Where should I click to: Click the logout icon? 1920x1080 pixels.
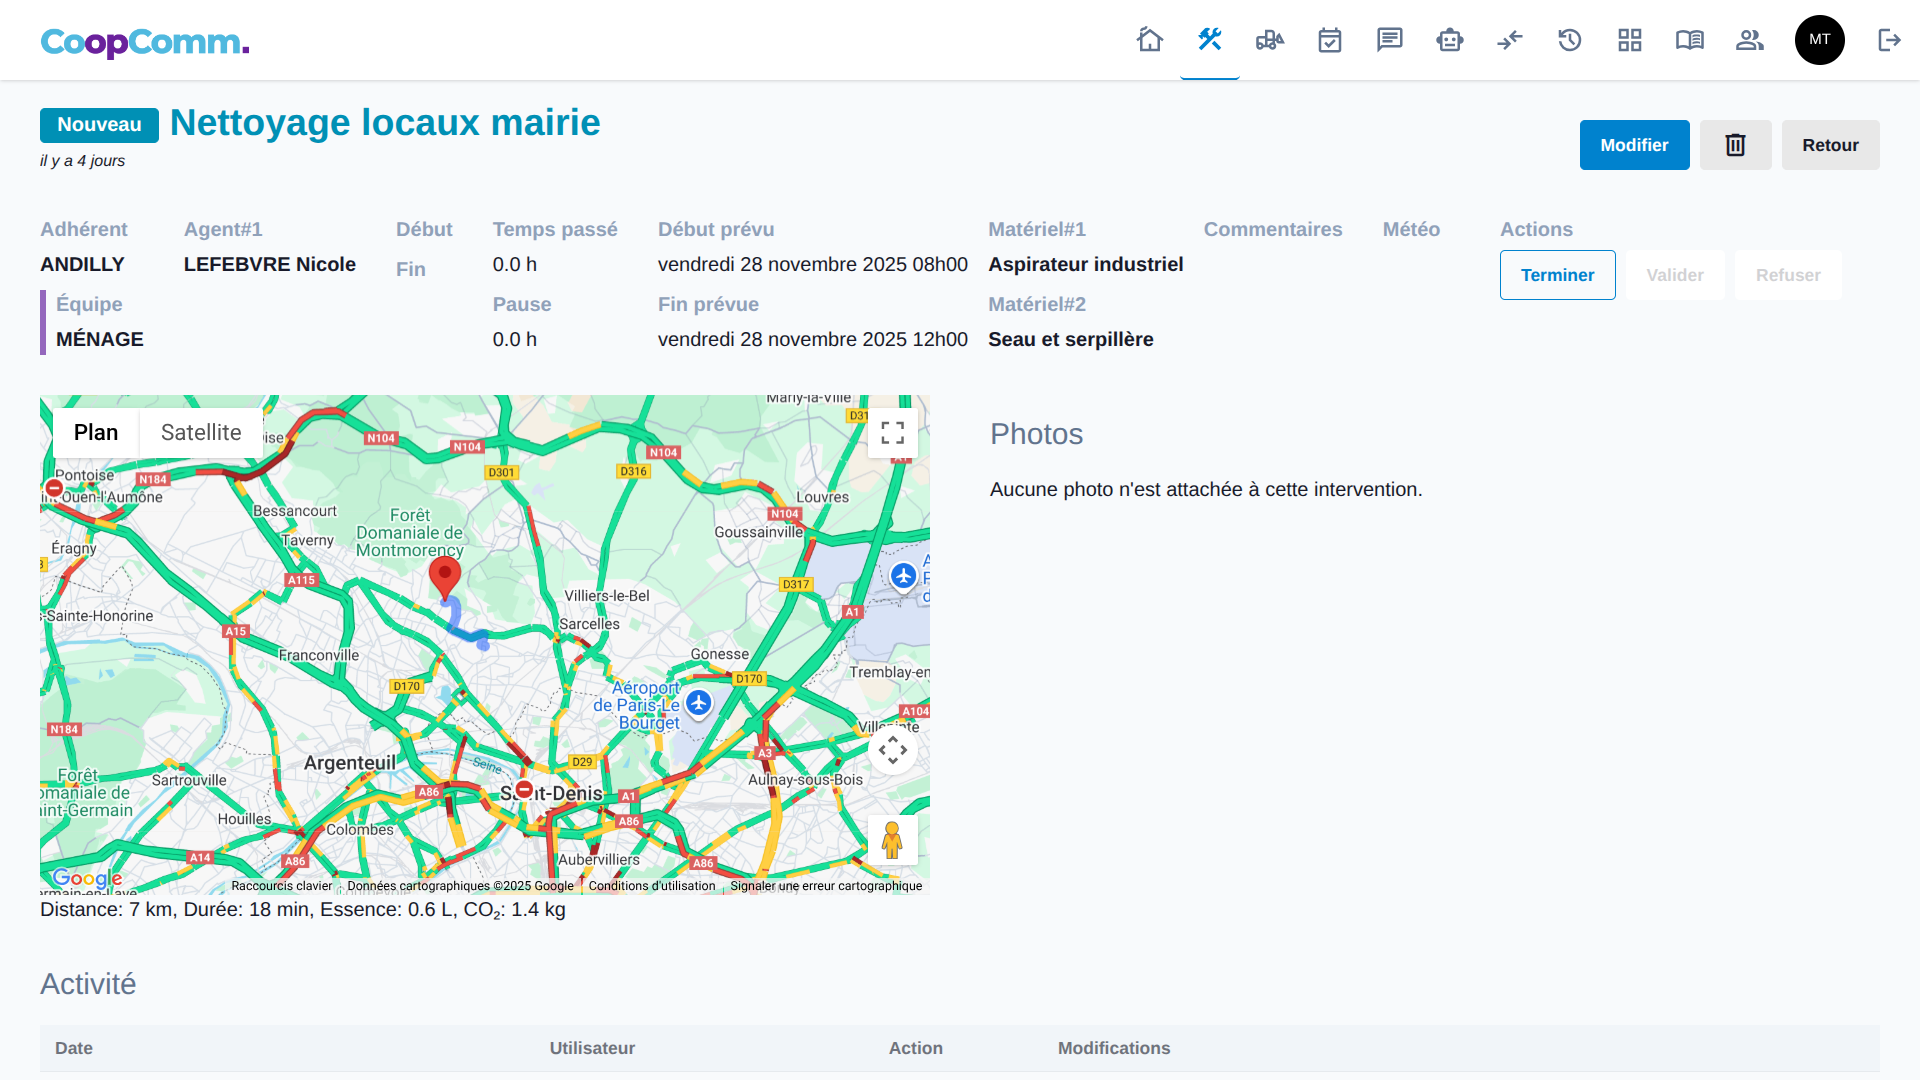click(x=1889, y=40)
